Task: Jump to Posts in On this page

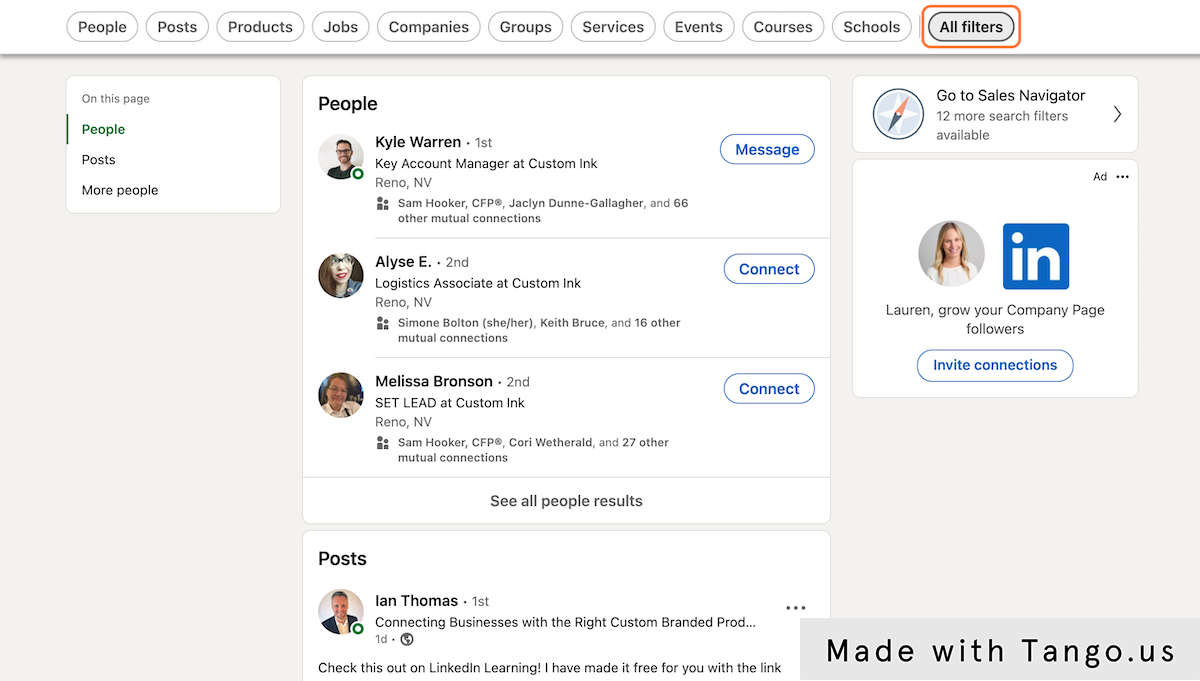Action: [98, 159]
